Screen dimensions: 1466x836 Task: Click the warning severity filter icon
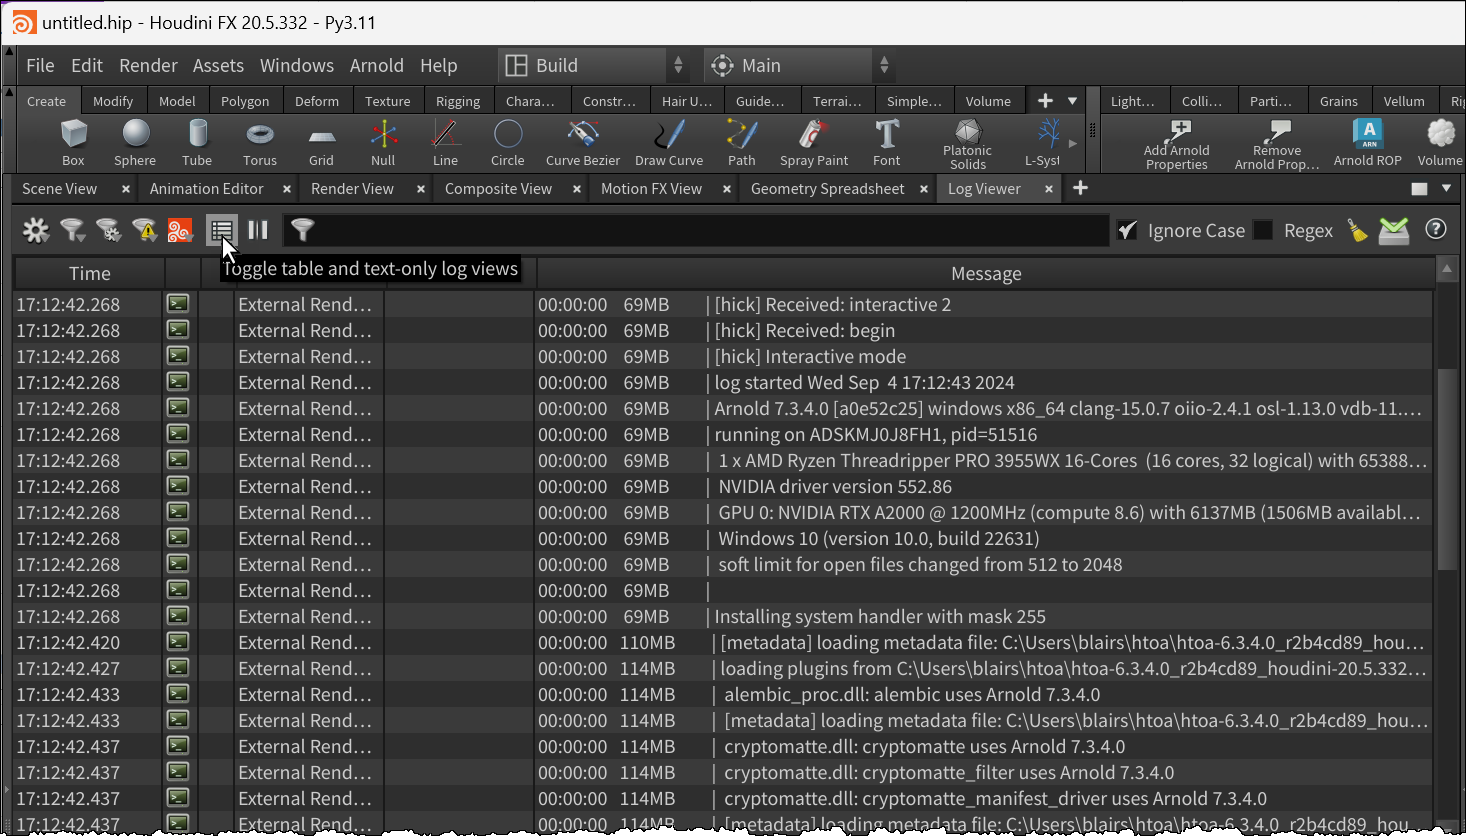point(144,231)
